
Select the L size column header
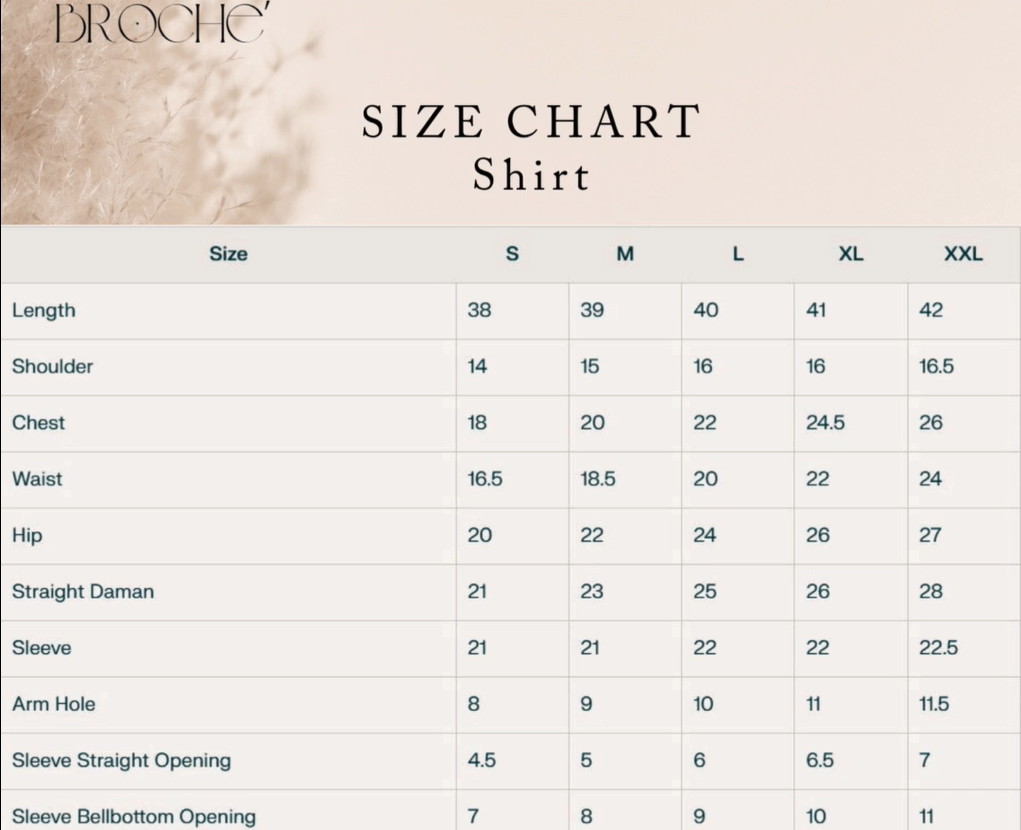738,254
